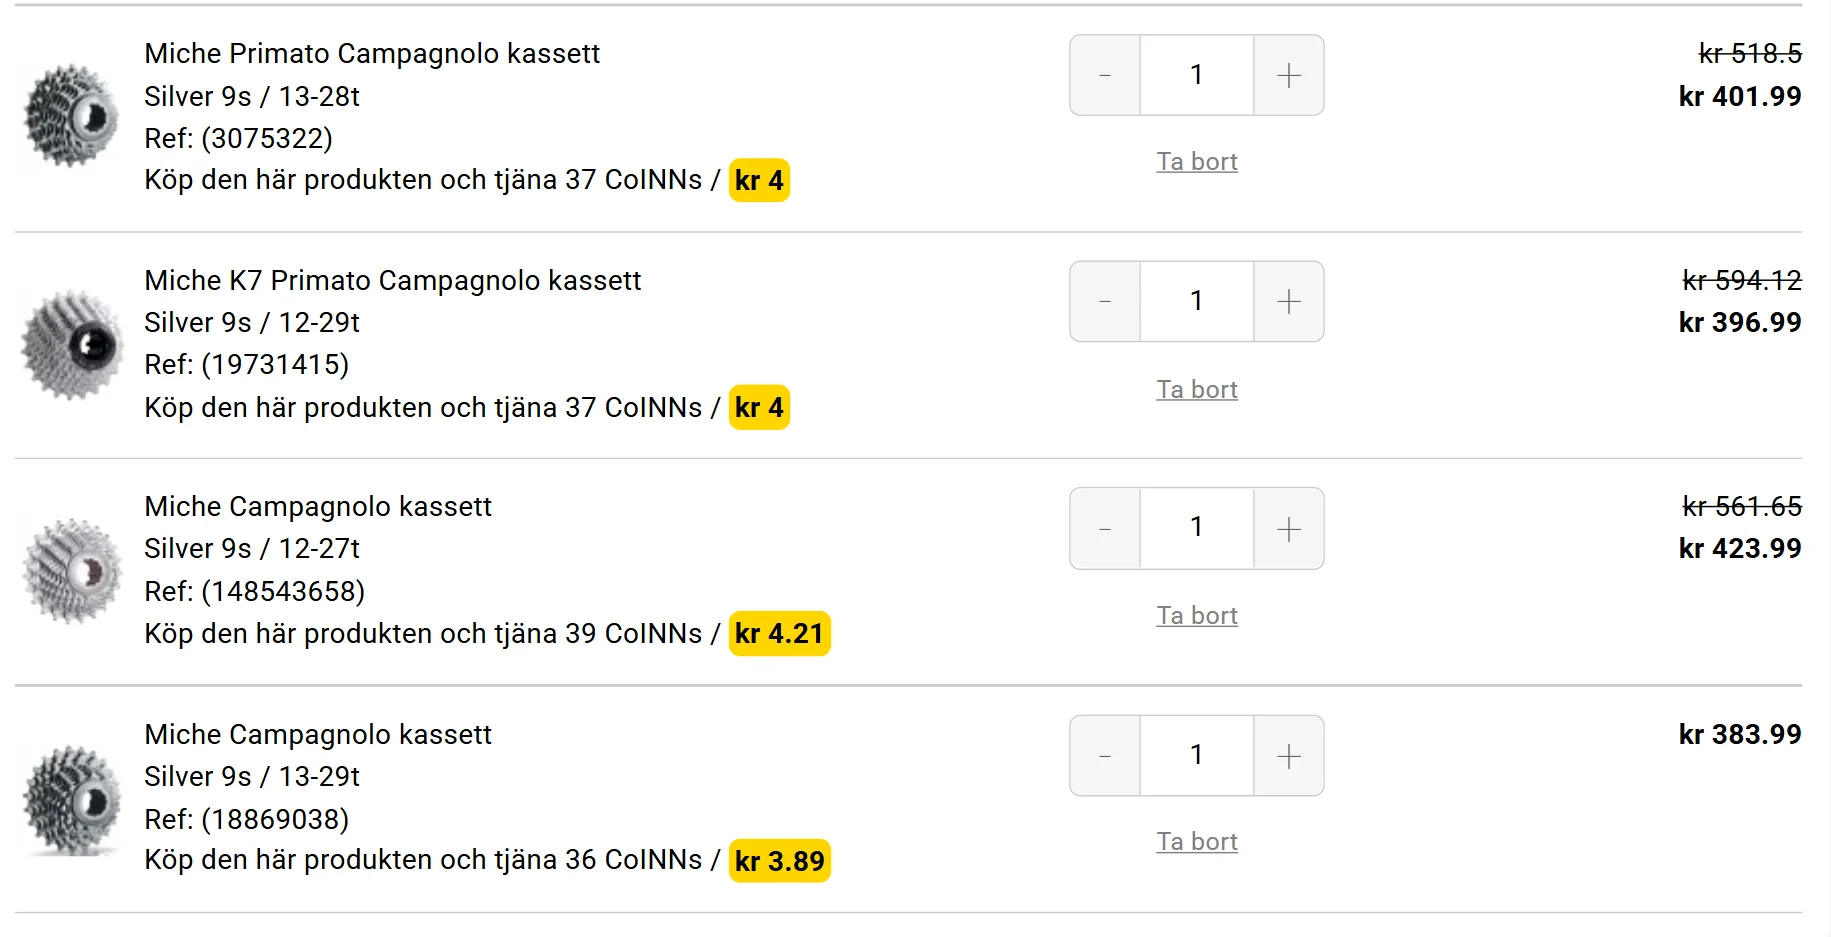Increase quantity of Miche Primato 13-28t cassette

coord(1289,75)
